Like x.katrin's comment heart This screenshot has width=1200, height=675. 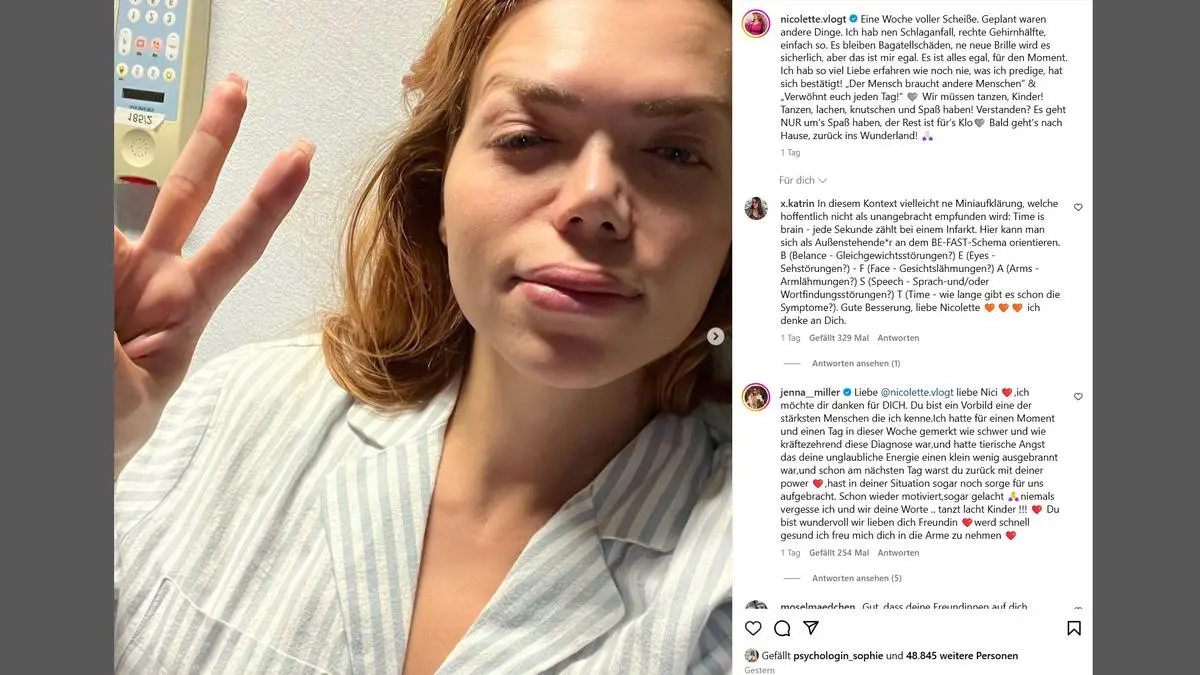pos(1078,207)
